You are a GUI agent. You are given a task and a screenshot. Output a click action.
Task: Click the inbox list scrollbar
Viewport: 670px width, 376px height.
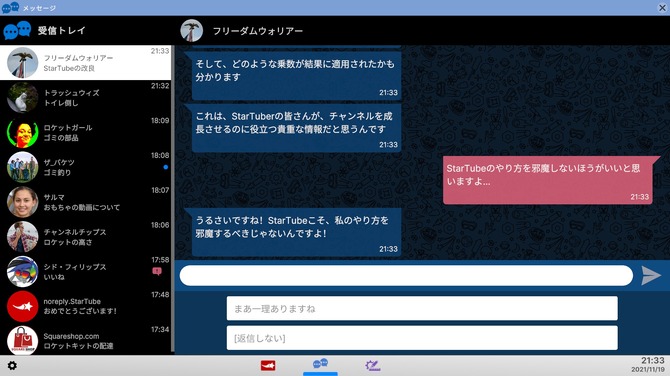click(x=173, y=199)
